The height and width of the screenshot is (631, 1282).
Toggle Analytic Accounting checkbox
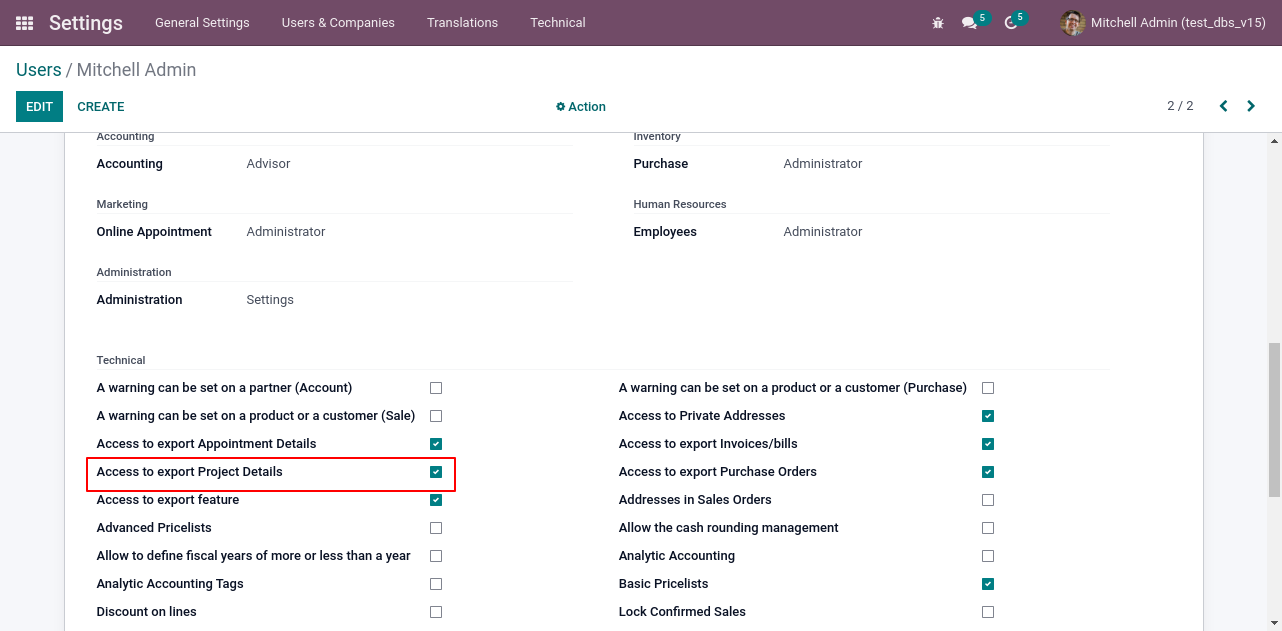[x=988, y=556]
